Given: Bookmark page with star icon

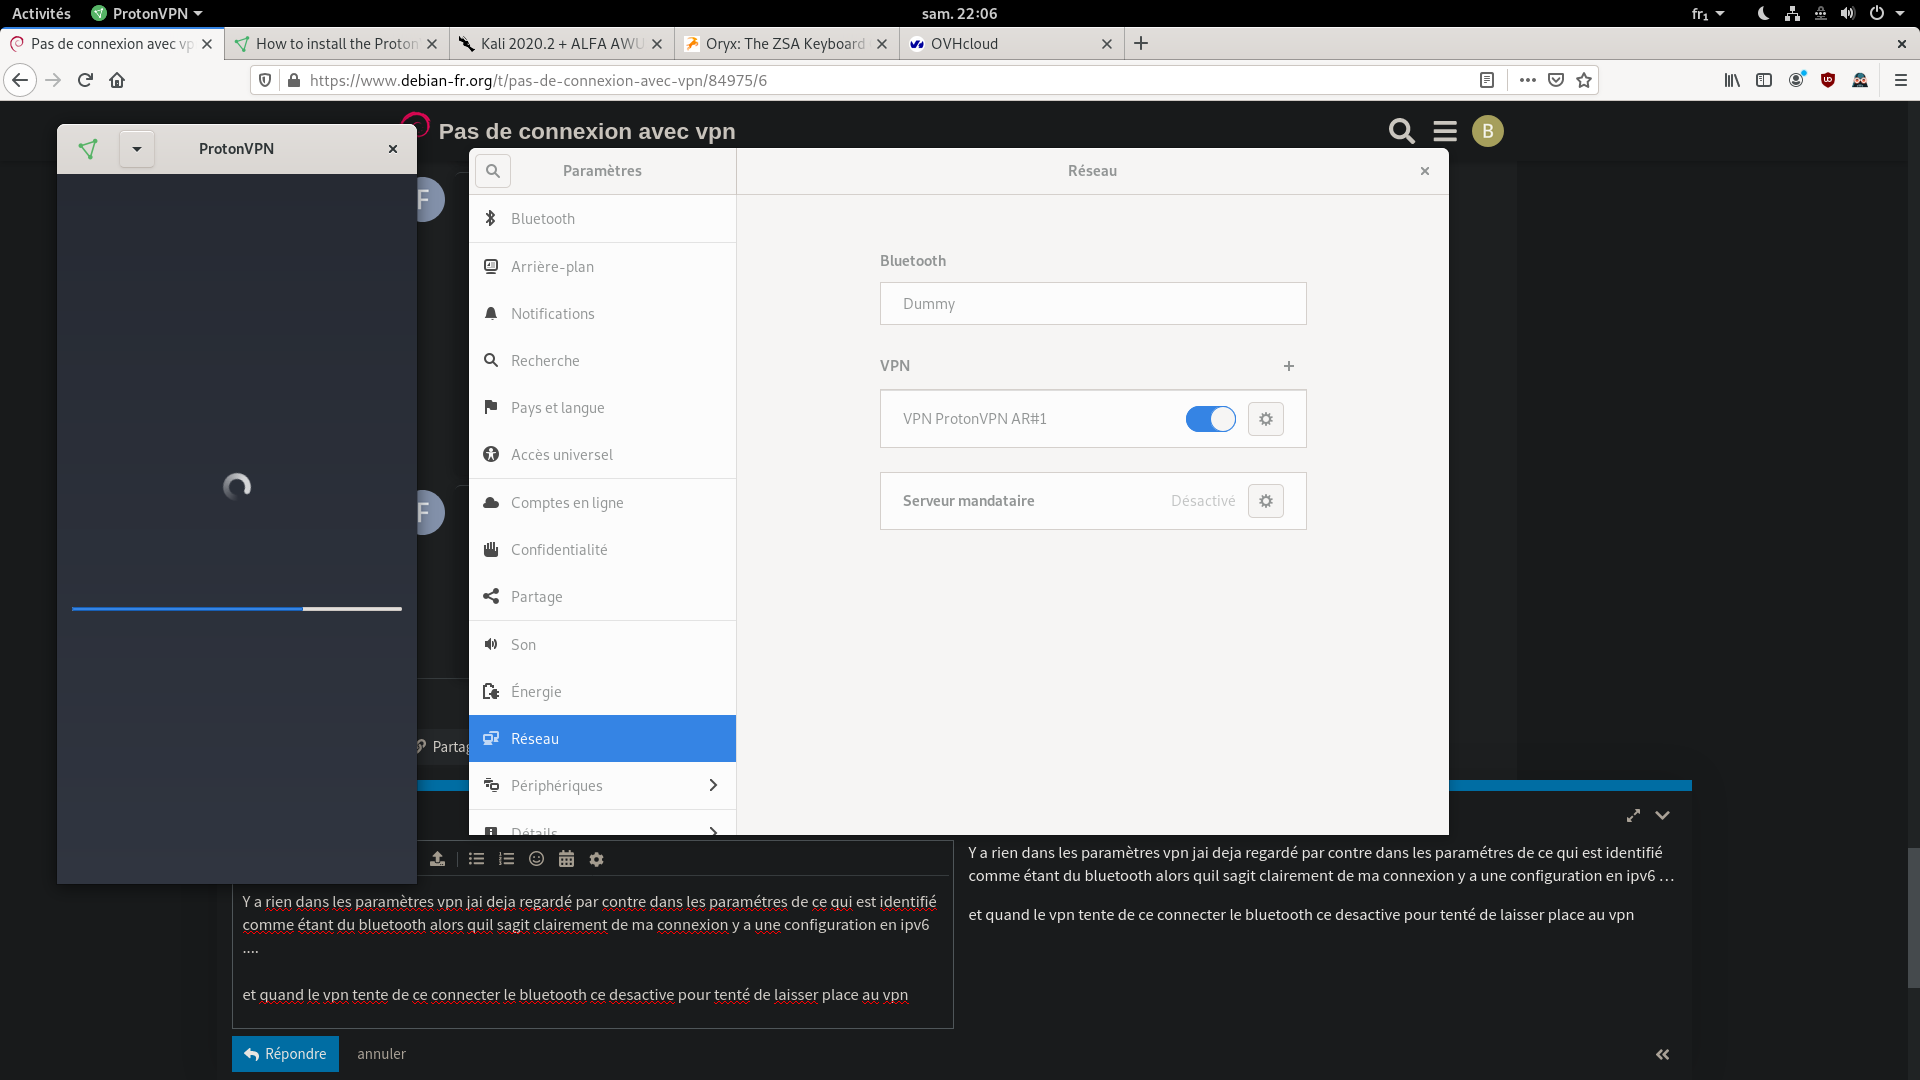Looking at the screenshot, I should point(1584,80).
